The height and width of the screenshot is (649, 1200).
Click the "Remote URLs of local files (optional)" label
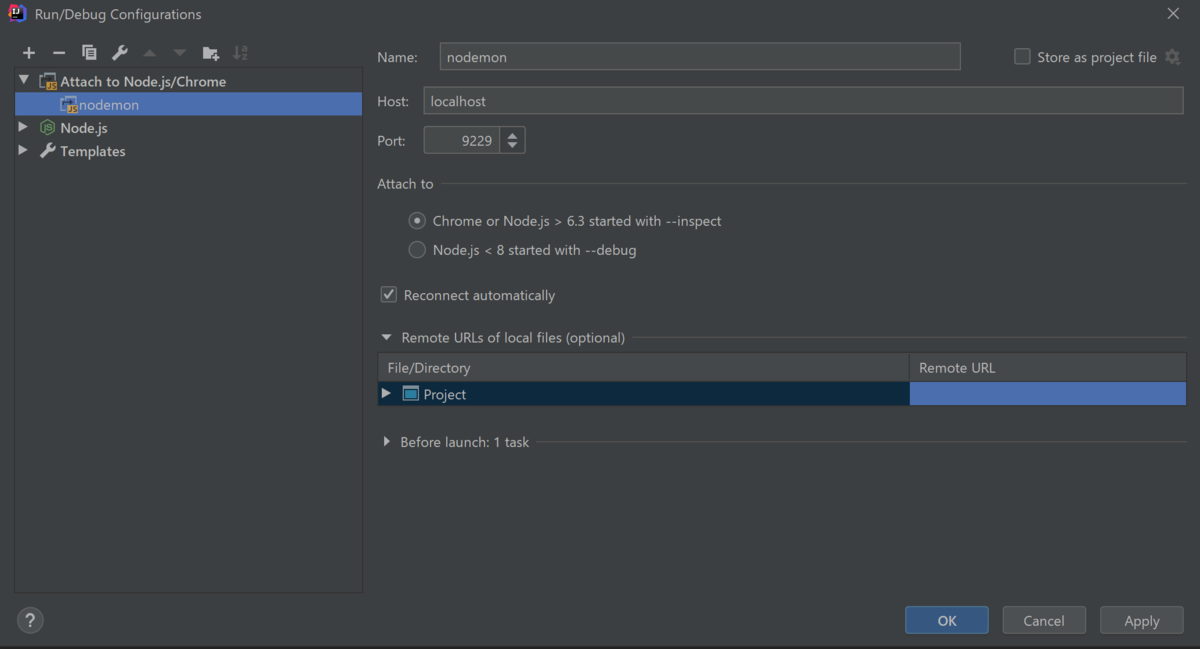pos(513,338)
